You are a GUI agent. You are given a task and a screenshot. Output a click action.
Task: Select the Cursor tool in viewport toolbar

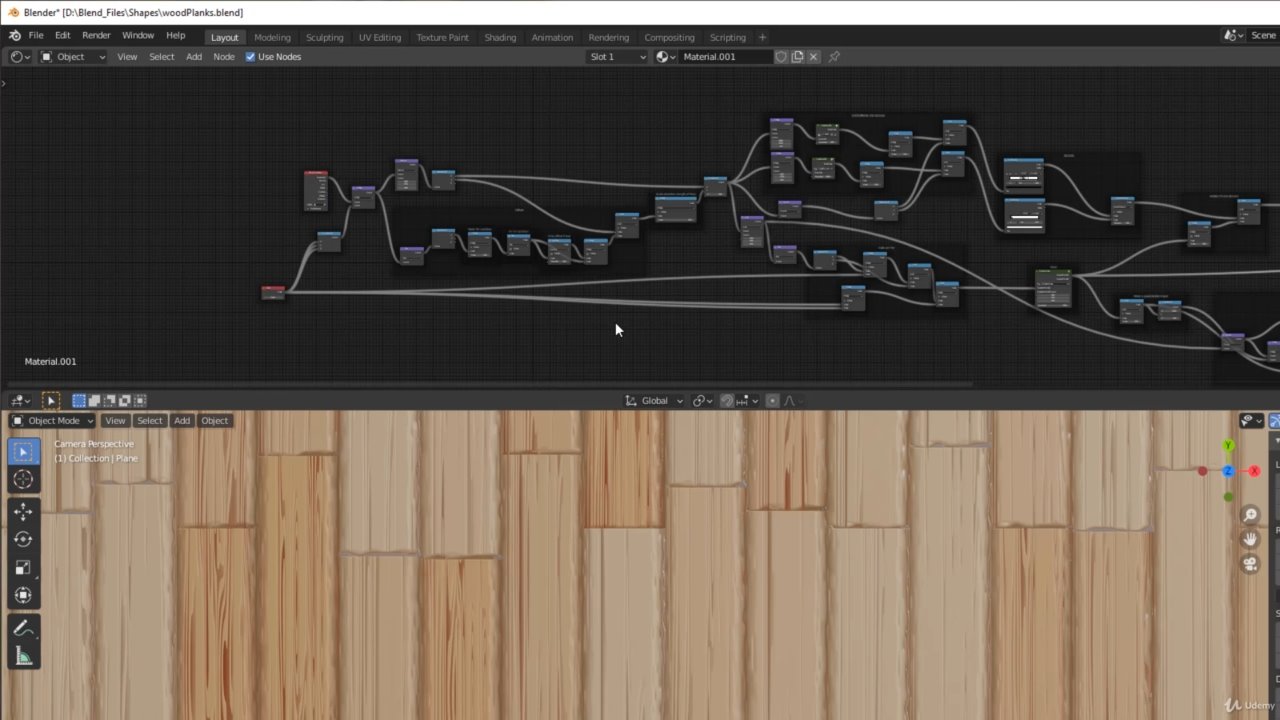click(x=23, y=479)
